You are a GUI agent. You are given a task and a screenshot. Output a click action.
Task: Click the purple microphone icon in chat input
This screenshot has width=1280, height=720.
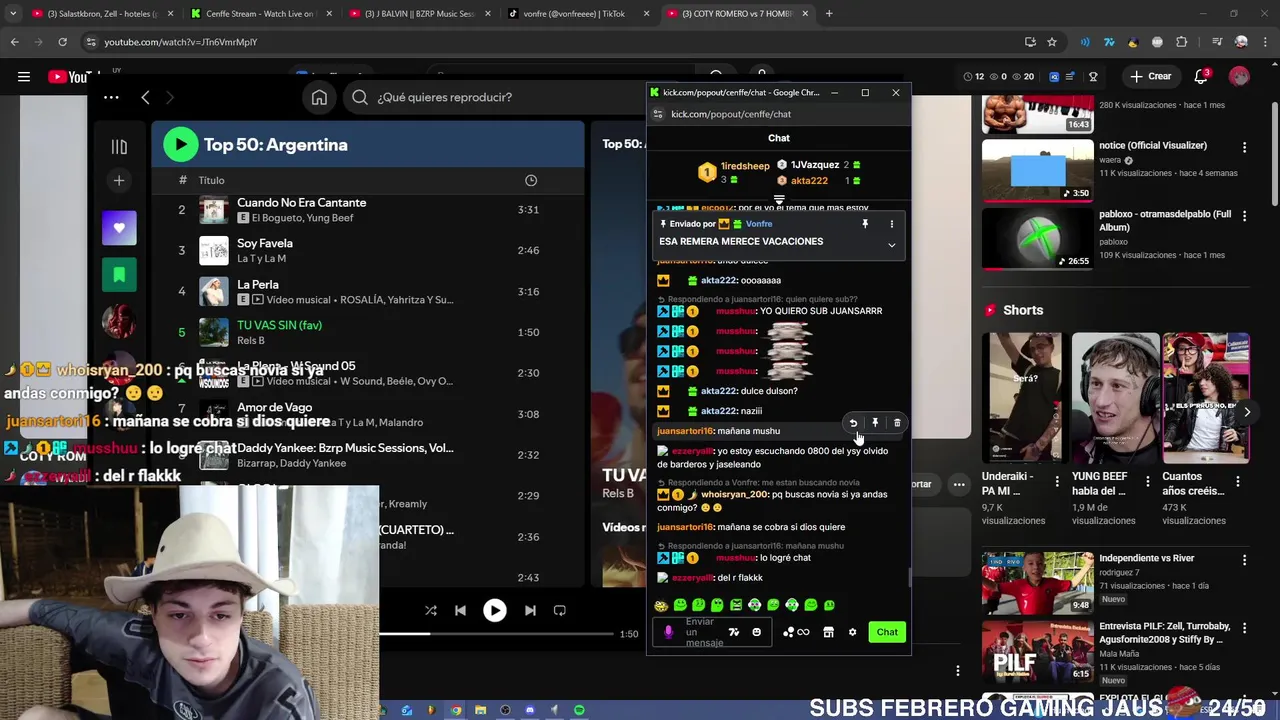pyautogui.click(x=669, y=632)
